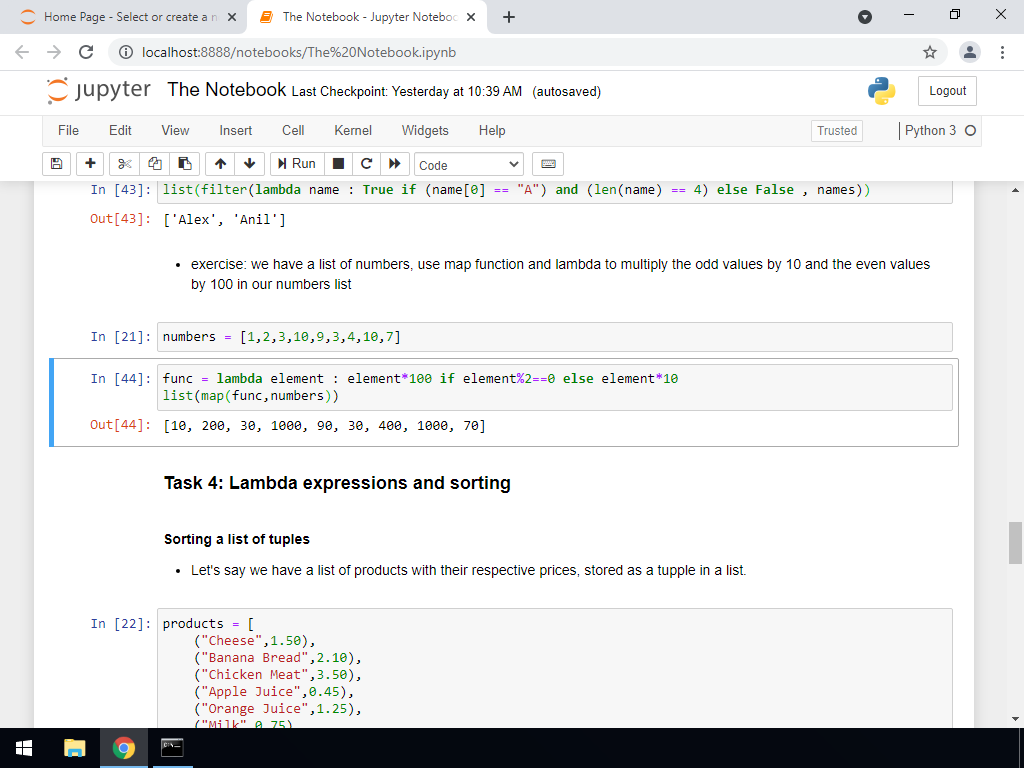Viewport: 1024px width, 768px height.
Task: Insert a cell below with plus icon
Action: 90,164
